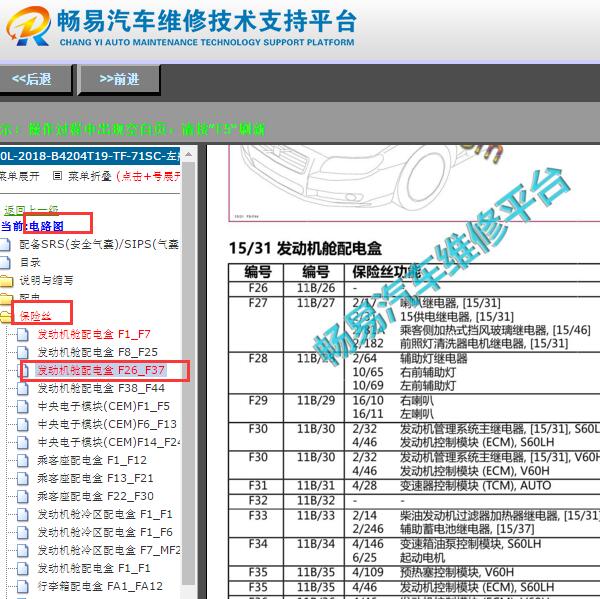Click the text 左前辅助灯
This screenshot has width=600, height=599.
pyautogui.click(x=428, y=385)
